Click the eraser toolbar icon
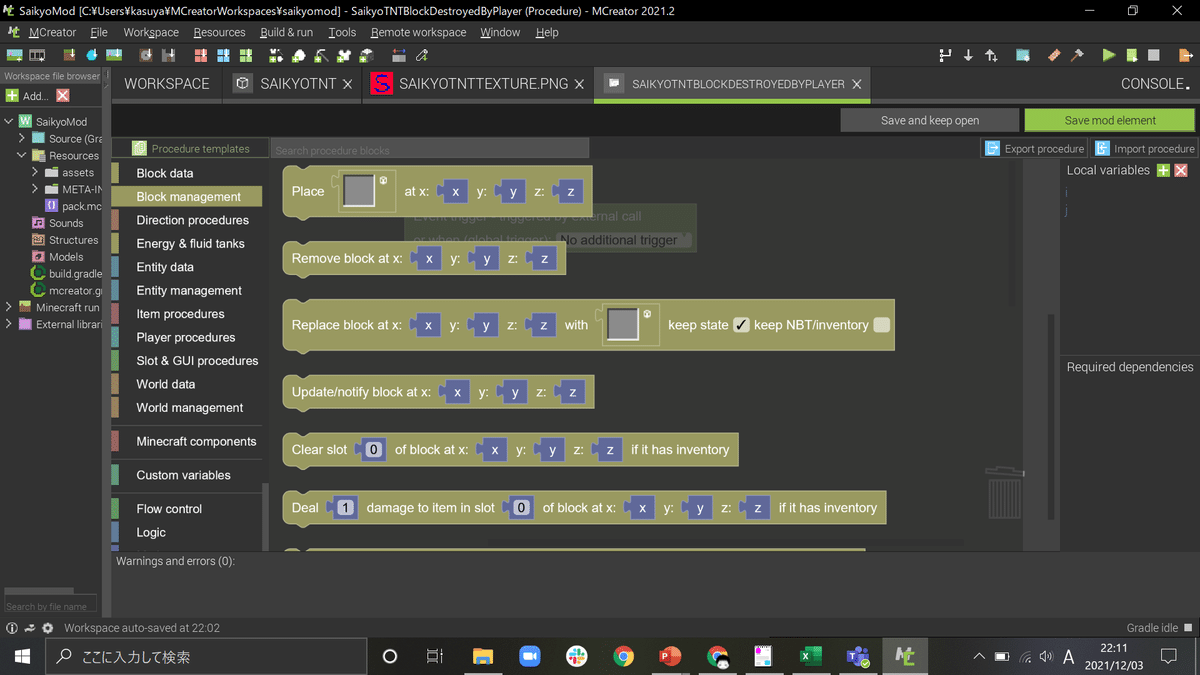 1053,55
